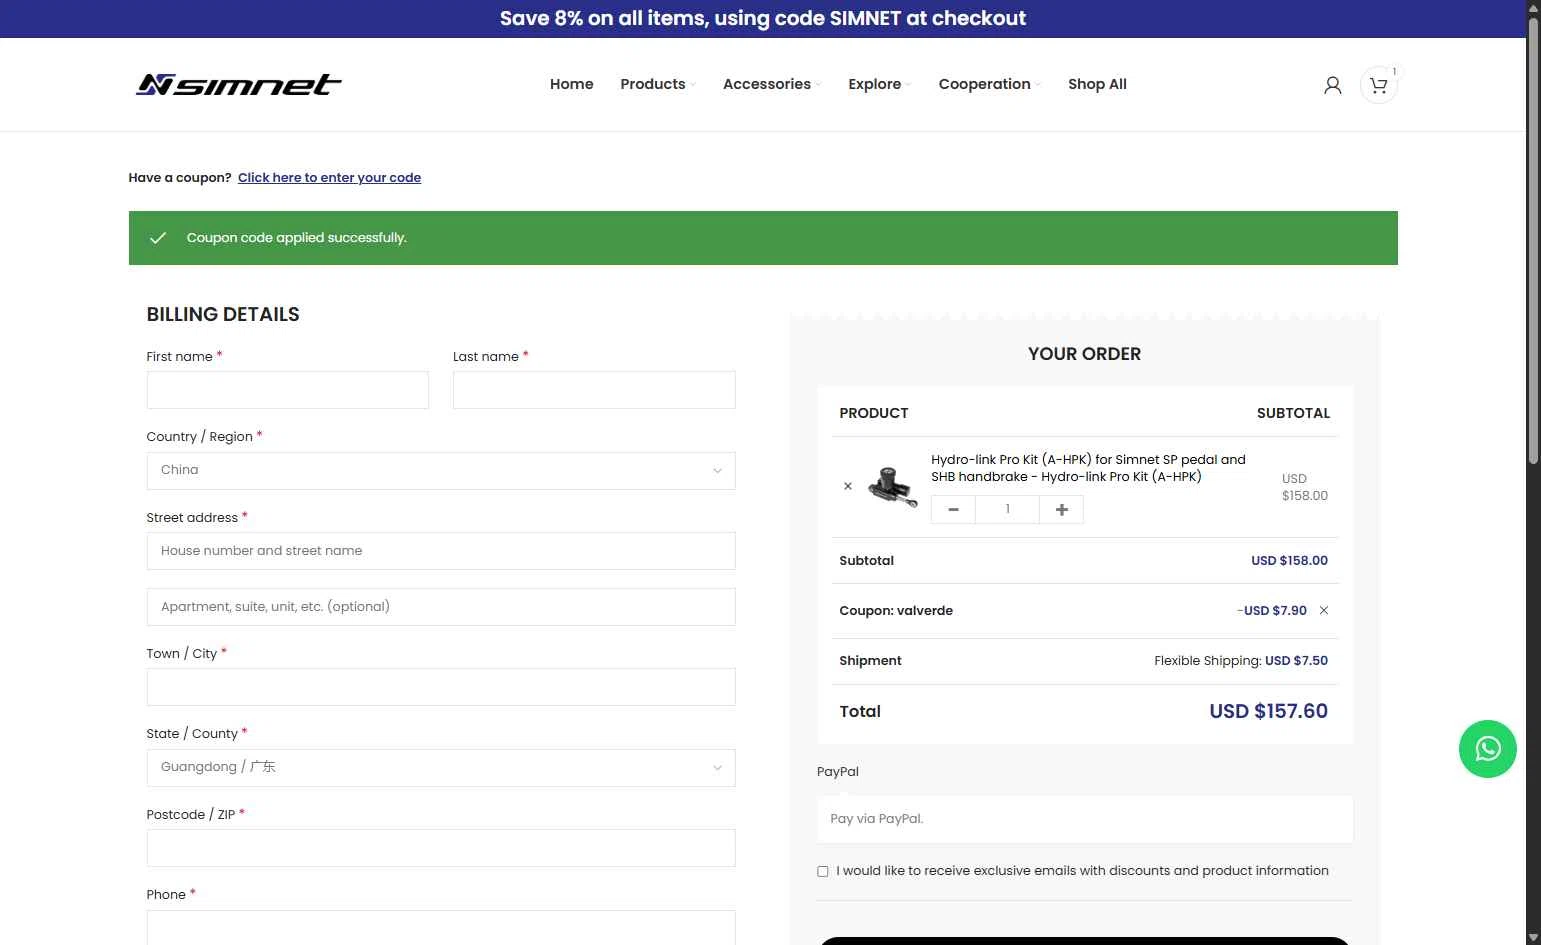Click the Subtotal amount USD $158.00
Image resolution: width=1541 pixels, height=945 pixels.
coord(1289,561)
